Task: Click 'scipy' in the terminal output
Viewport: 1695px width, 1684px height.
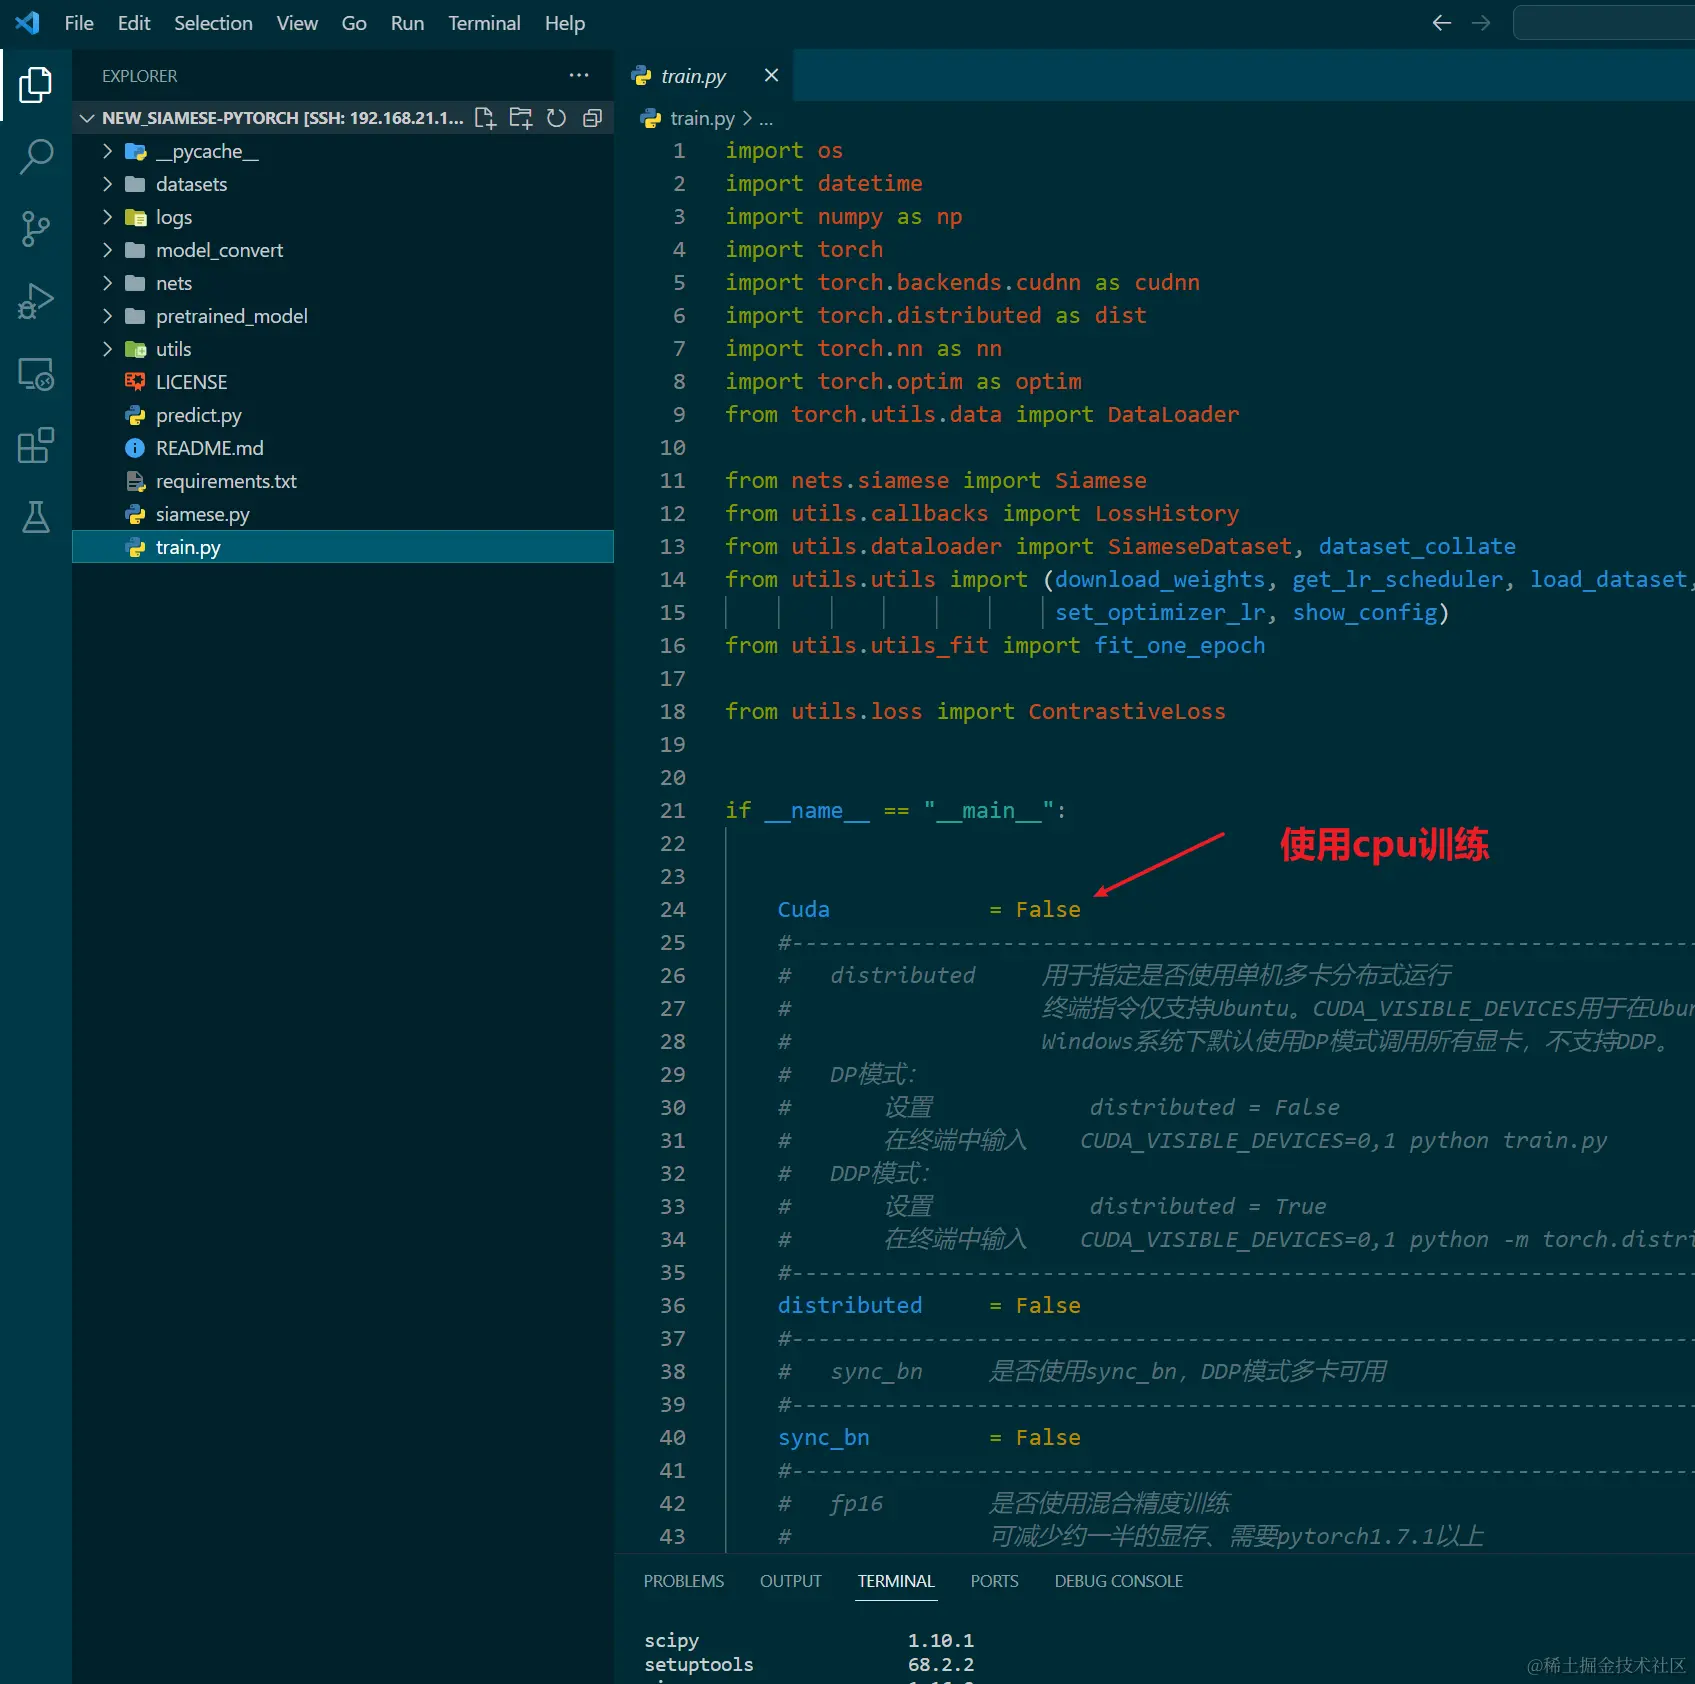Action: pos(672,1641)
